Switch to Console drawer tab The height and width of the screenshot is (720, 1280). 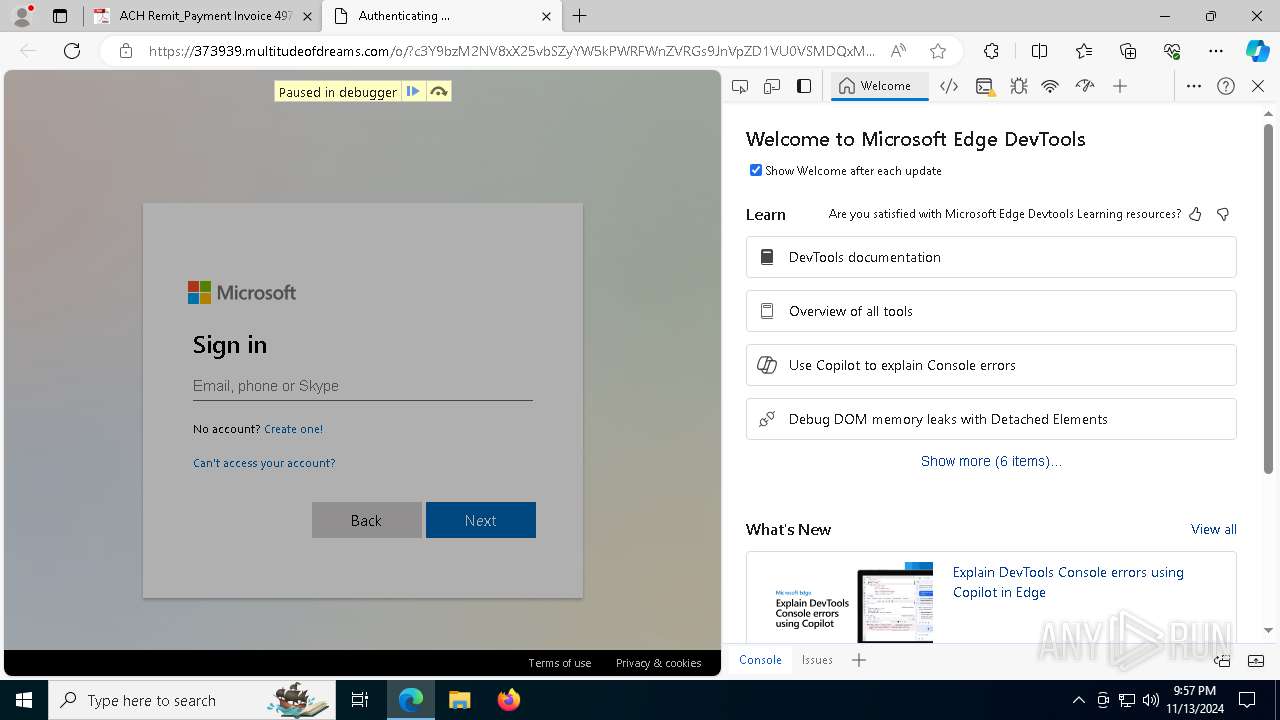(760, 660)
